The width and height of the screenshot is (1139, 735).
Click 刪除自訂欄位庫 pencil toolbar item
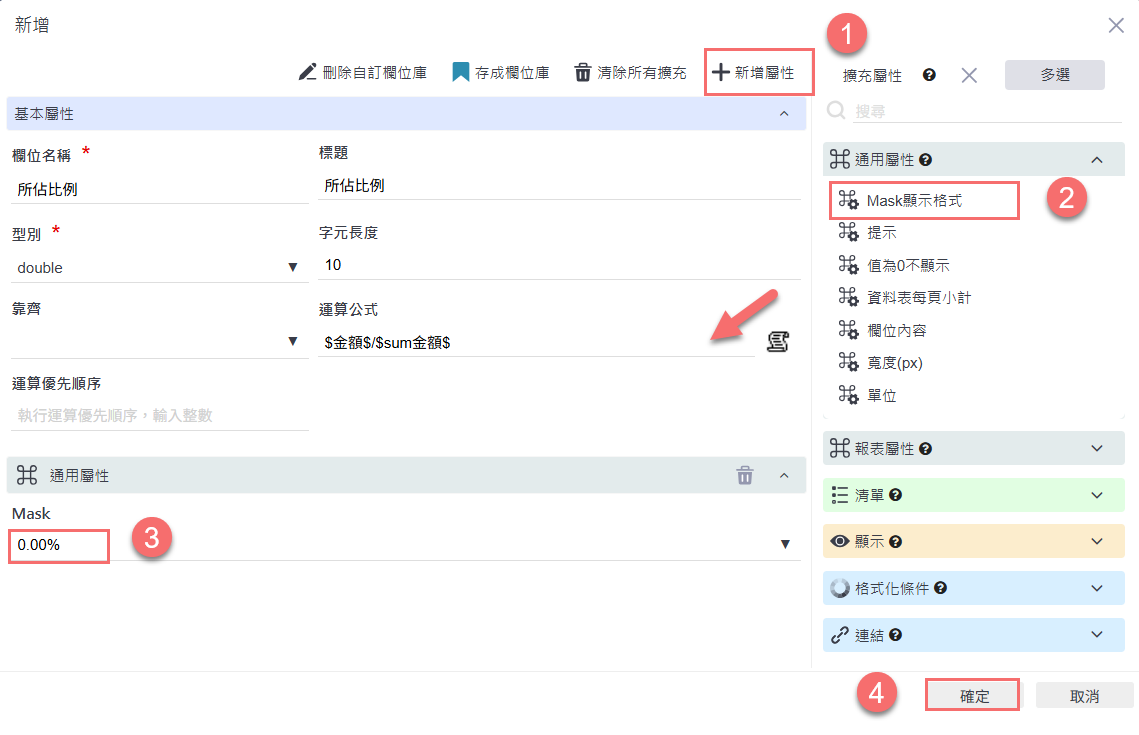click(363, 73)
